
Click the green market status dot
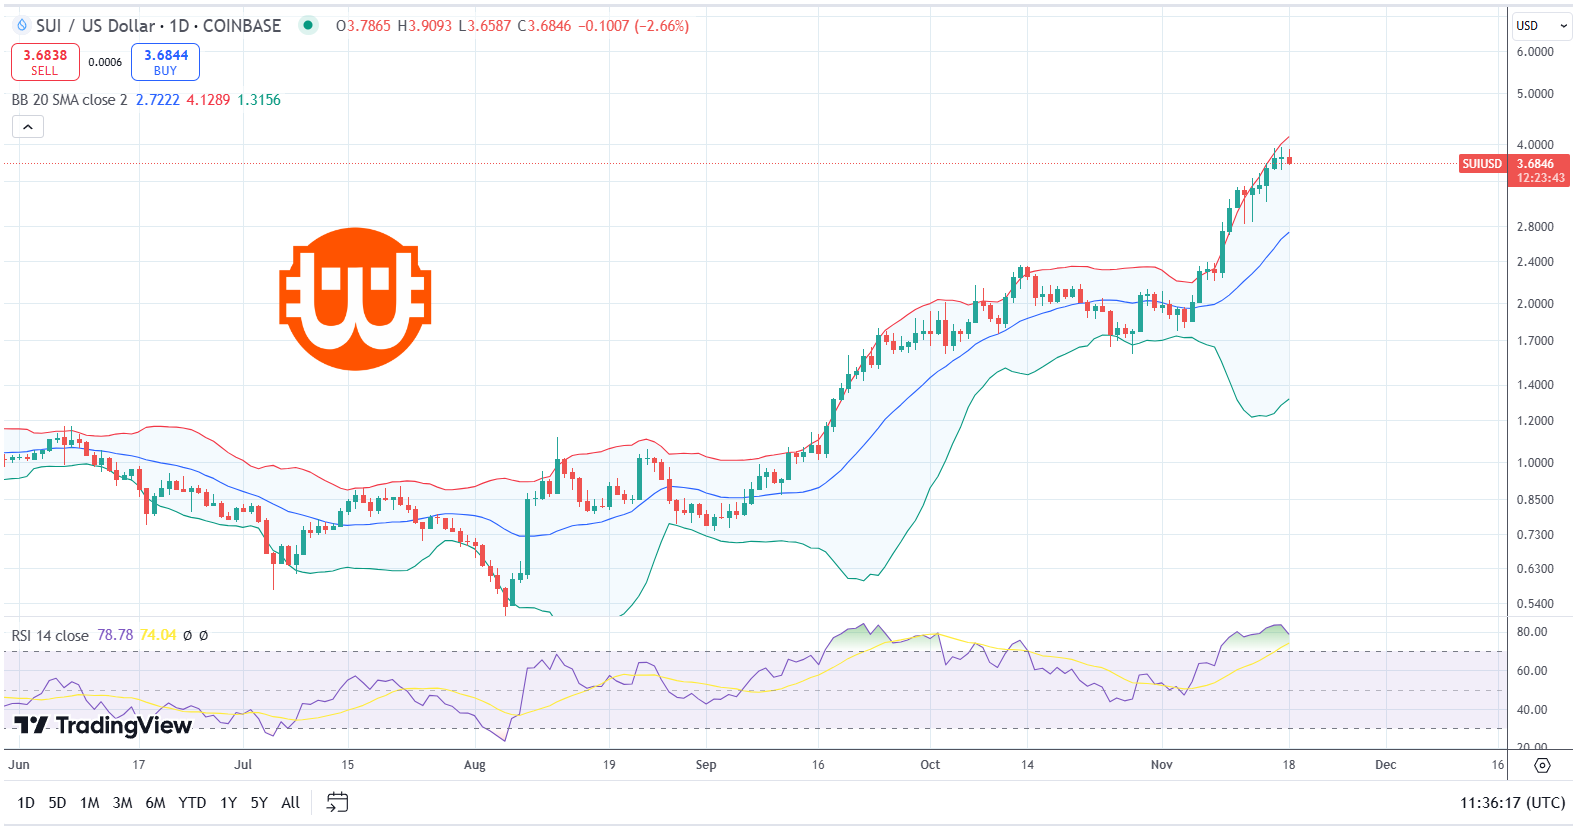click(x=308, y=25)
